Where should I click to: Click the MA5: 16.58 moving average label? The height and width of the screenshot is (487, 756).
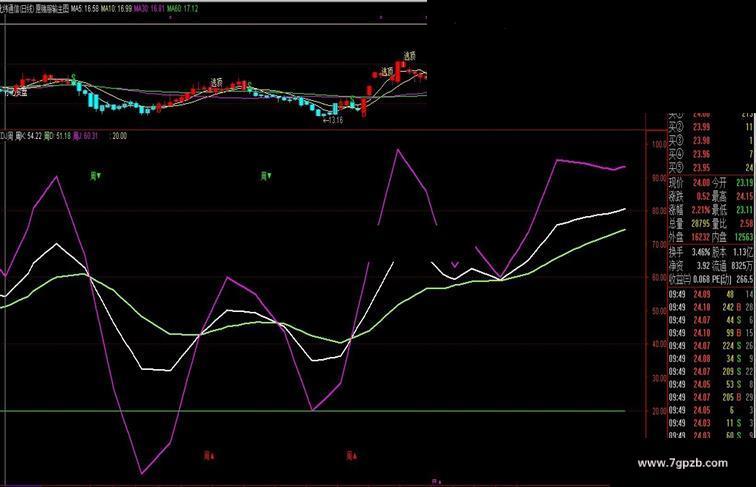(86, 8)
